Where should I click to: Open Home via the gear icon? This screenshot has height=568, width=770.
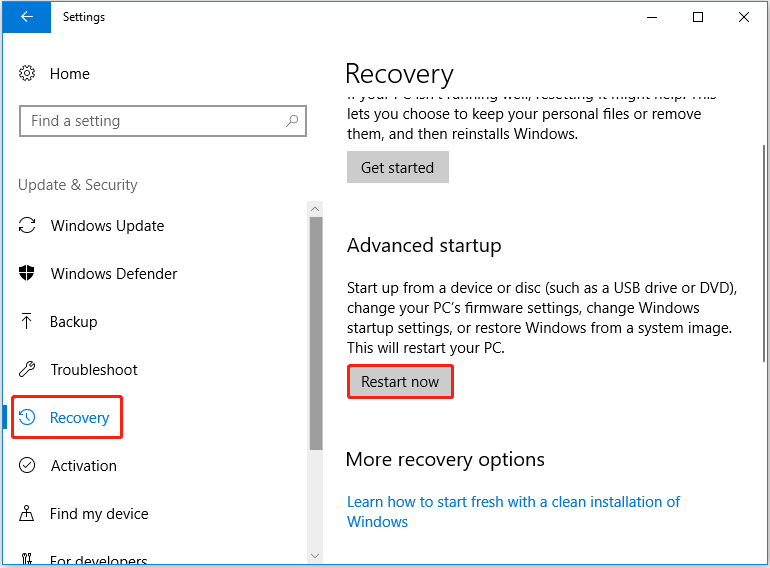[27, 74]
